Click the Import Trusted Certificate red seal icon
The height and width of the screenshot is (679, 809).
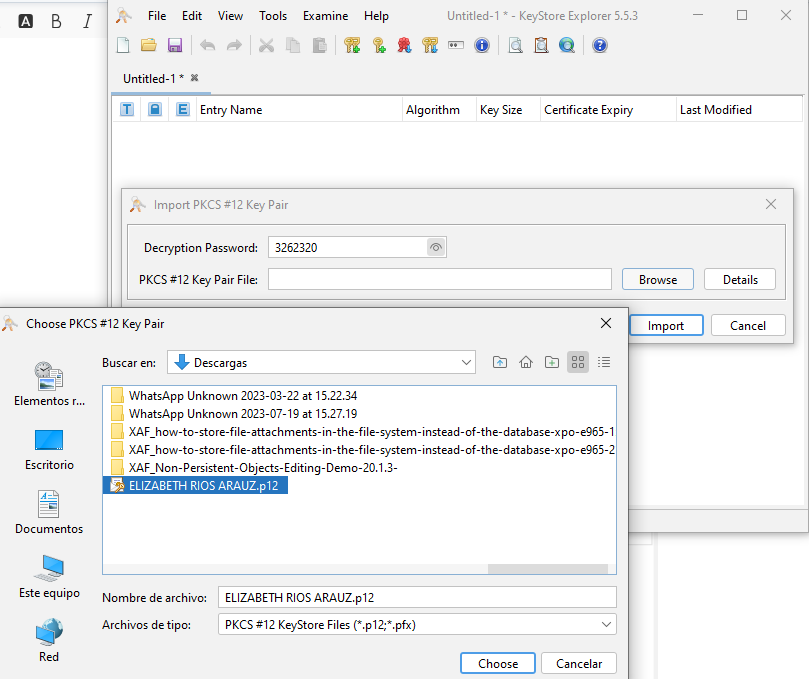pyautogui.click(x=404, y=45)
